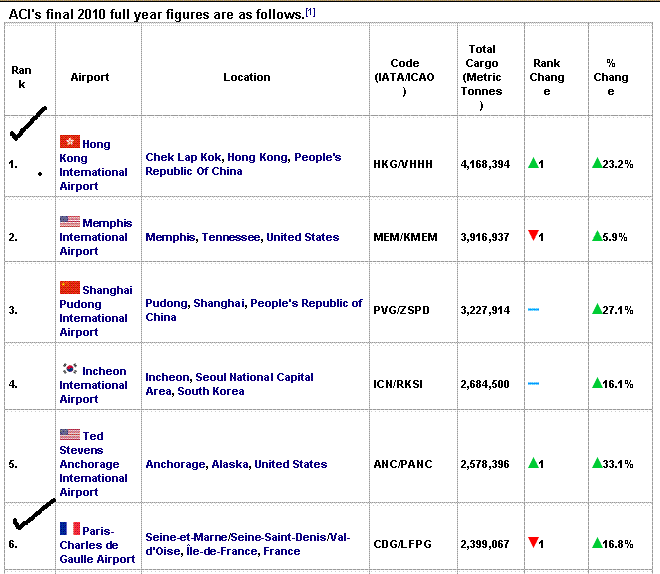This screenshot has width=660, height=574.
Task: Click green arrow next to 23.2%
Action: pos(597,163)
